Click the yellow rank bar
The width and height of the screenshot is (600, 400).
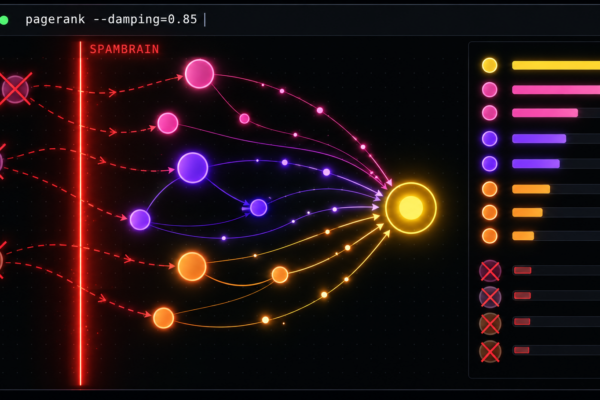(x=556, y=65)
